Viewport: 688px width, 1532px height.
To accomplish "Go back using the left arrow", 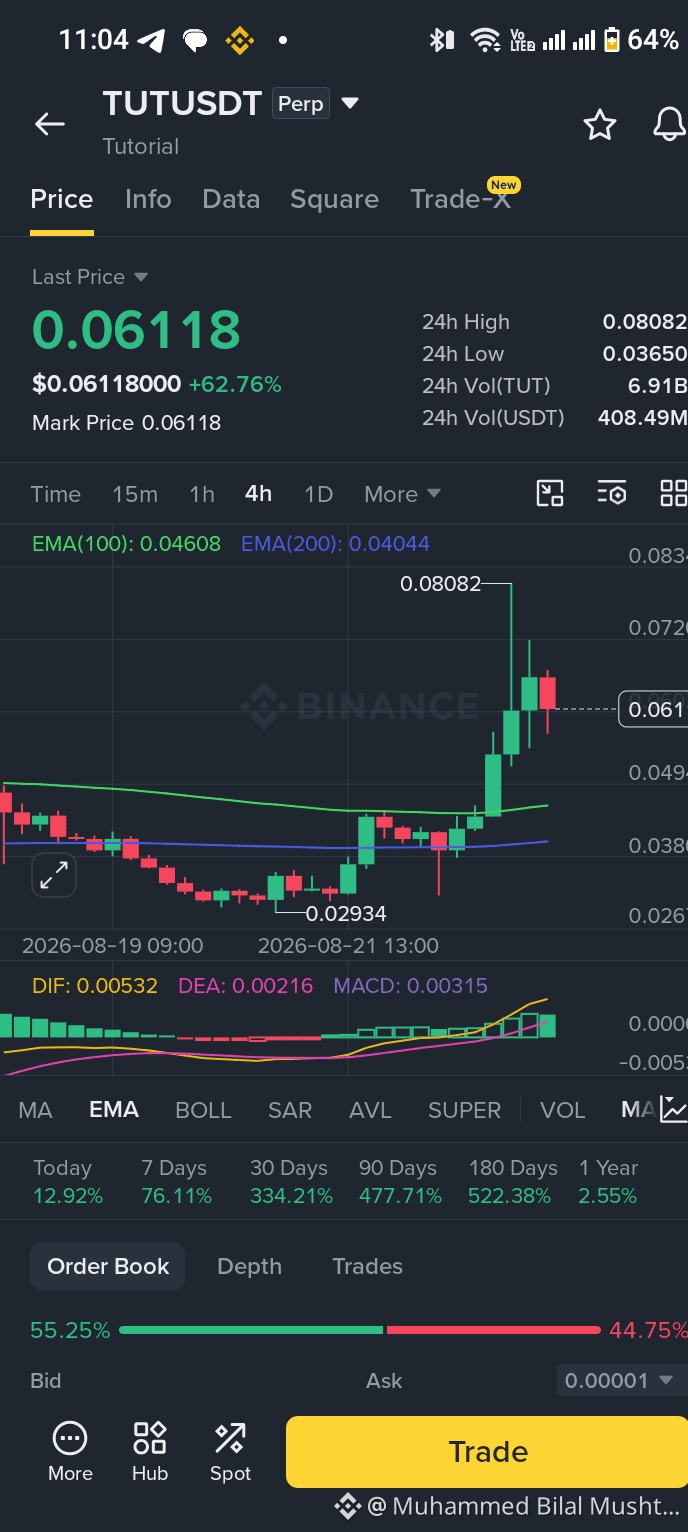I will click(x=49, y=124).
